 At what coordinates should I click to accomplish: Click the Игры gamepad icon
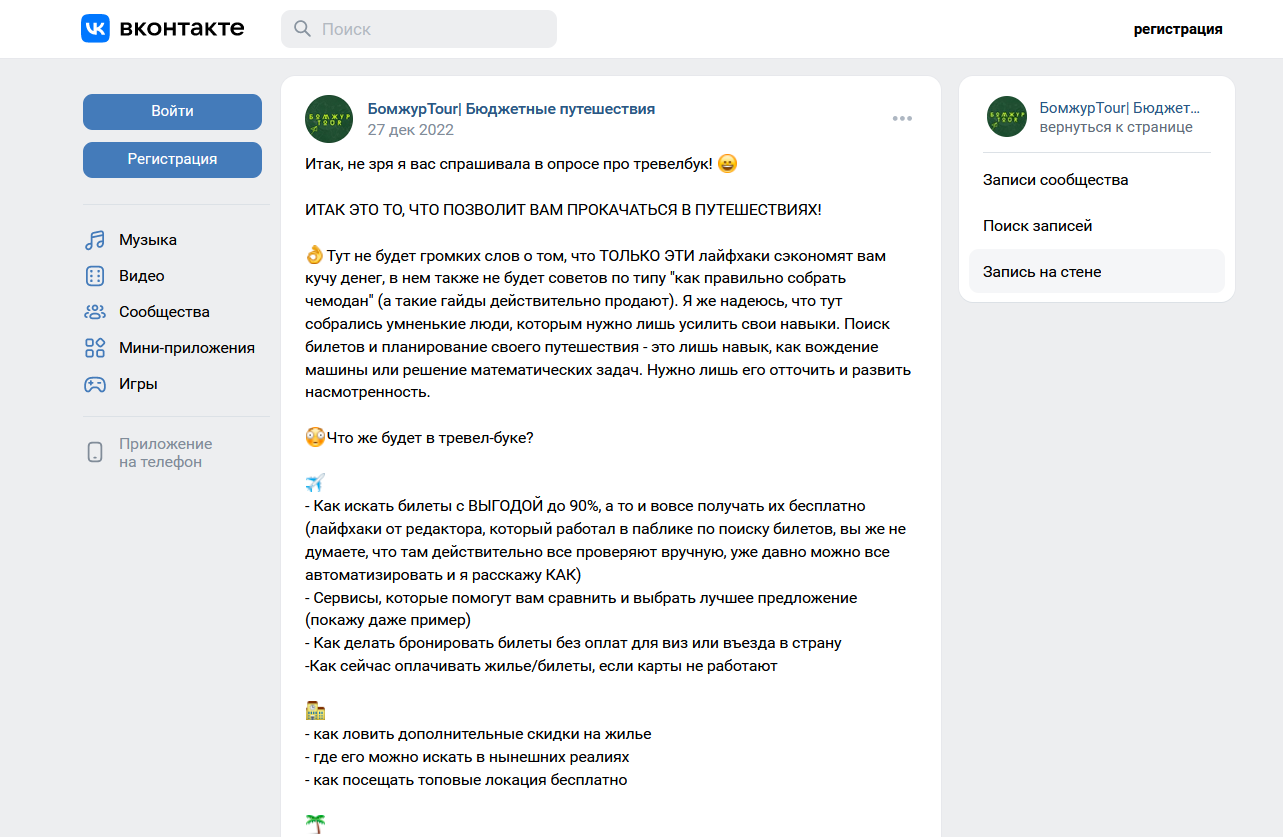95,384
